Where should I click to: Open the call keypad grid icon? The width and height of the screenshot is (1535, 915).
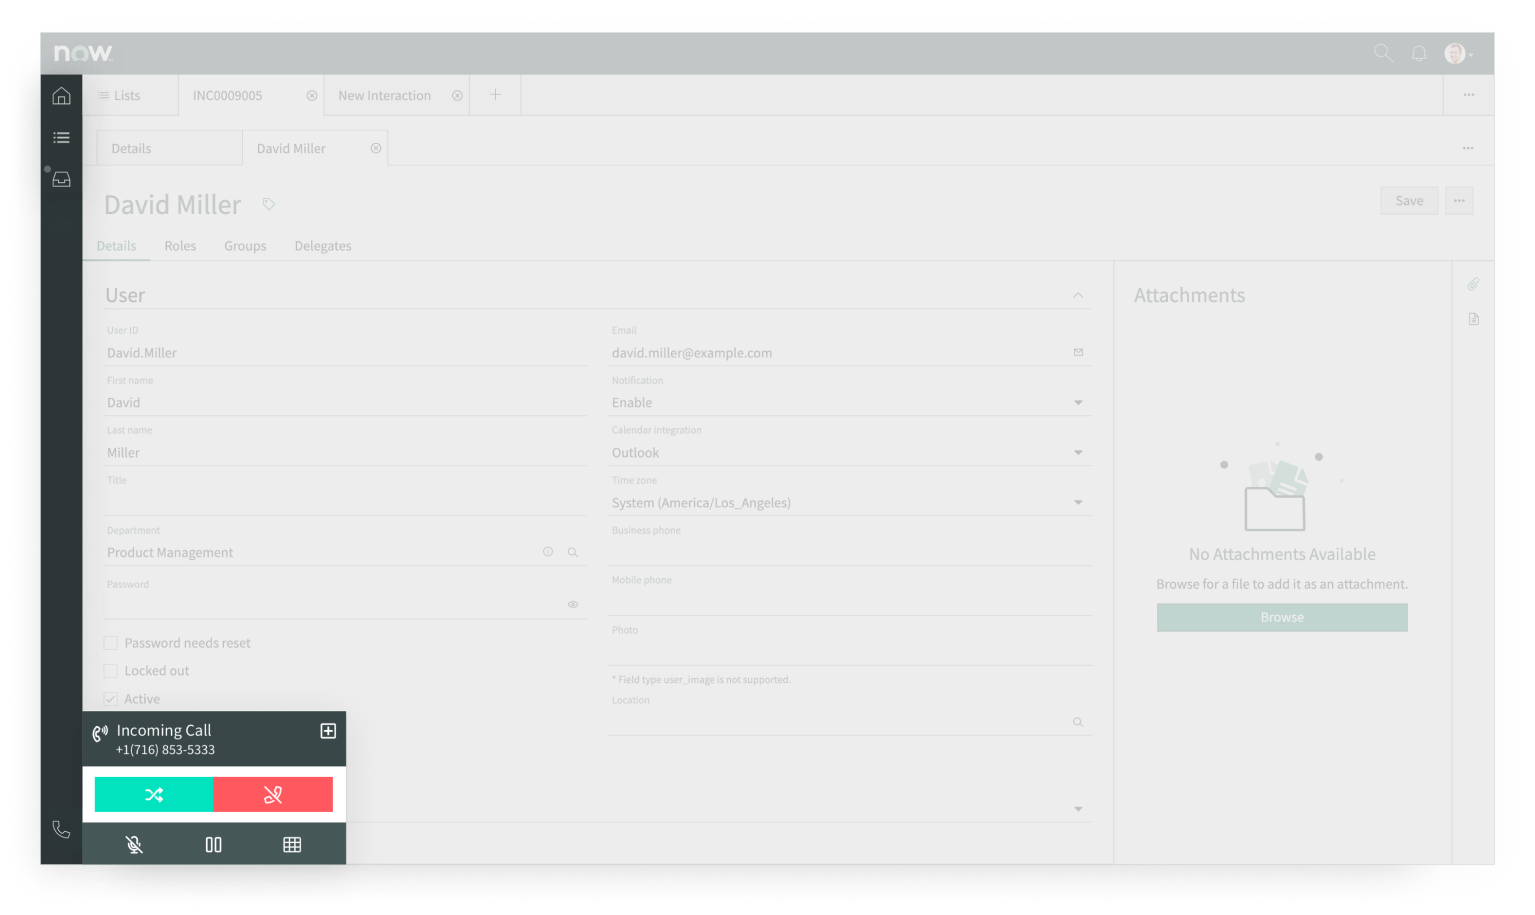tap(292, 845)
